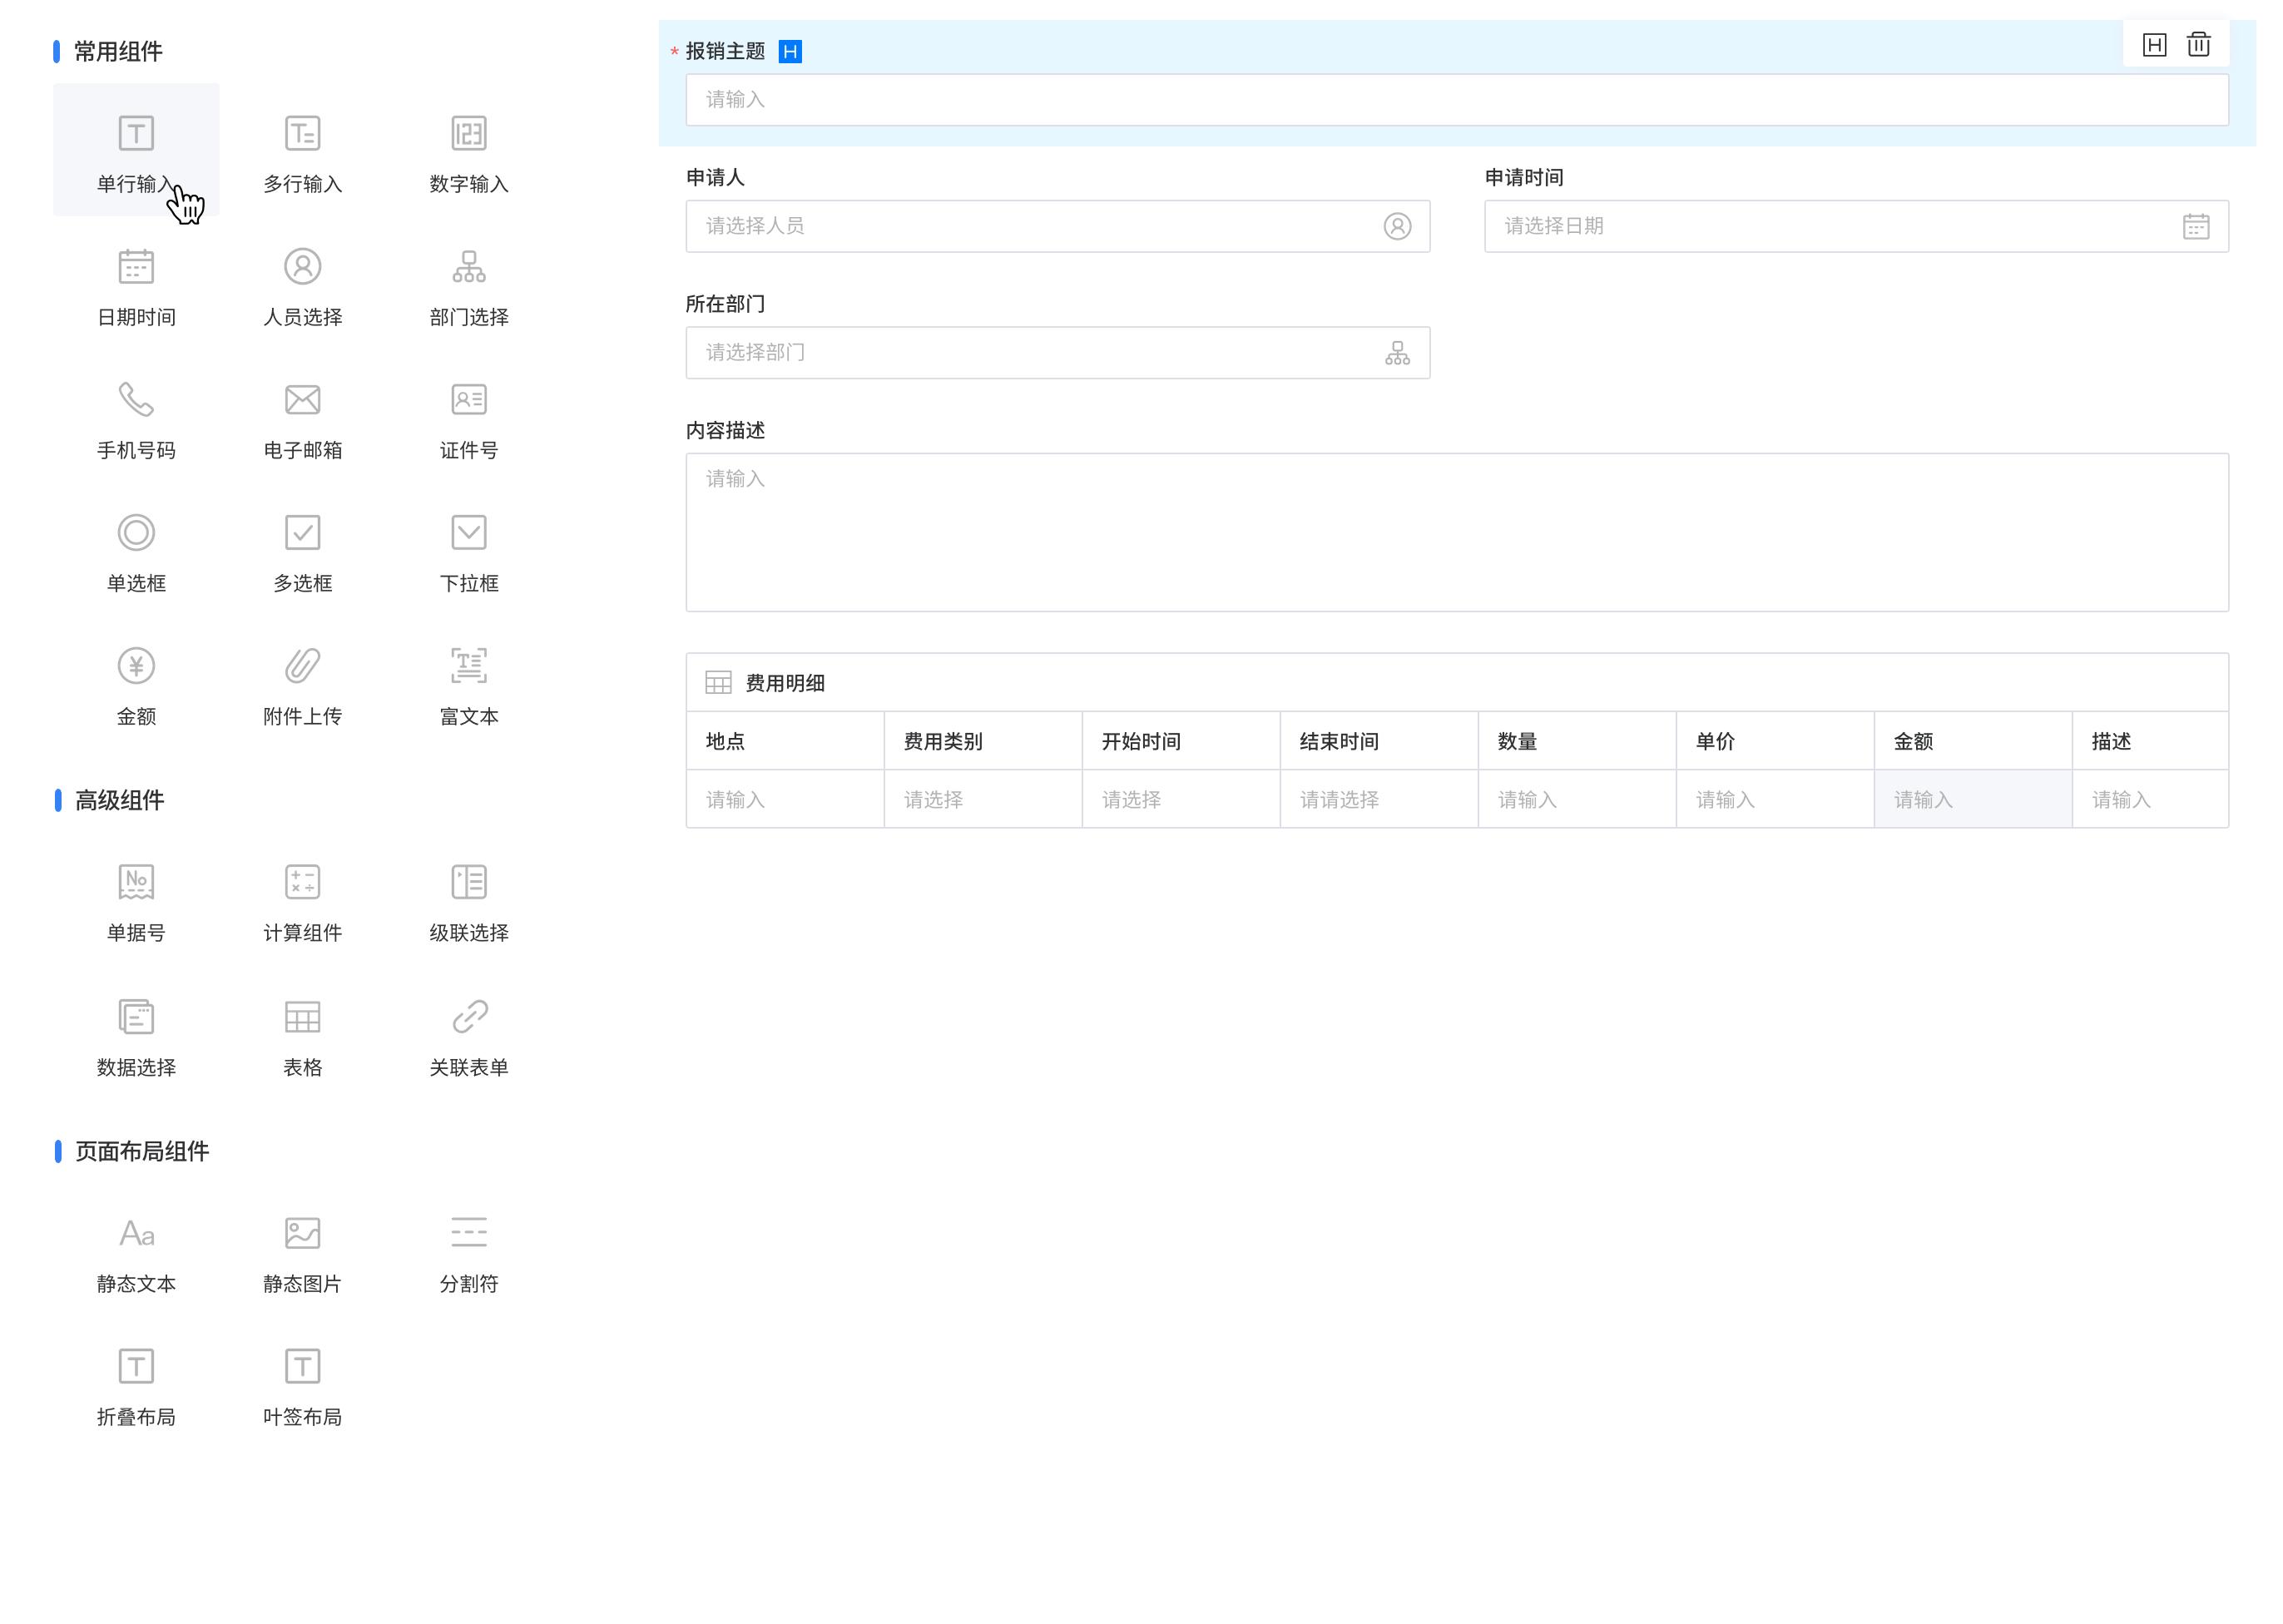
Task: Toggle field width with H icon
Action: [x=2154, y=45]
